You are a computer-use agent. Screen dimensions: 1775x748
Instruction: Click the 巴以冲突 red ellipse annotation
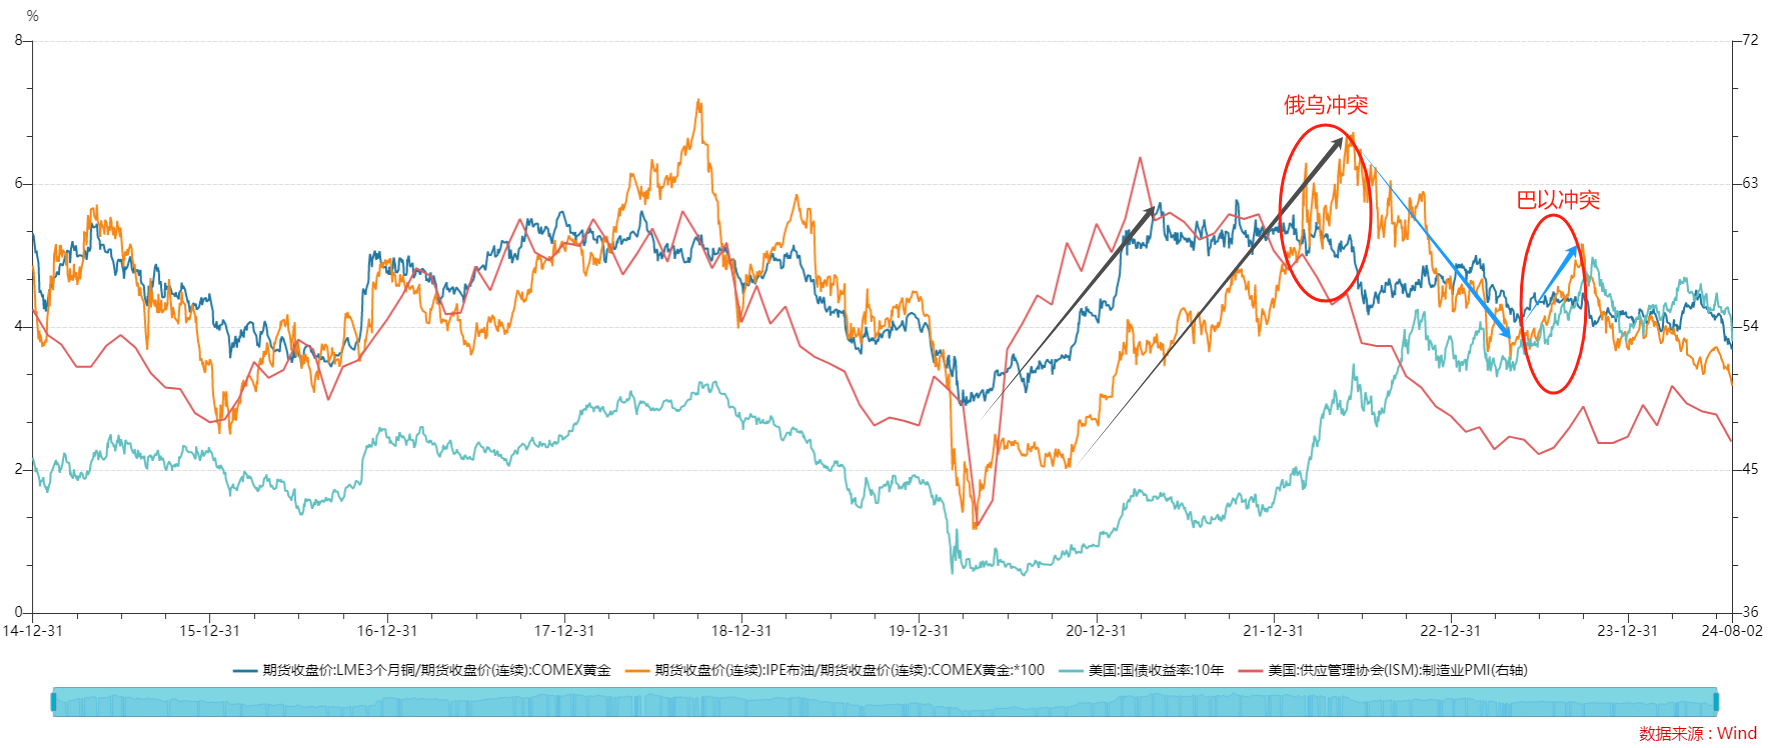[1522, 300]
